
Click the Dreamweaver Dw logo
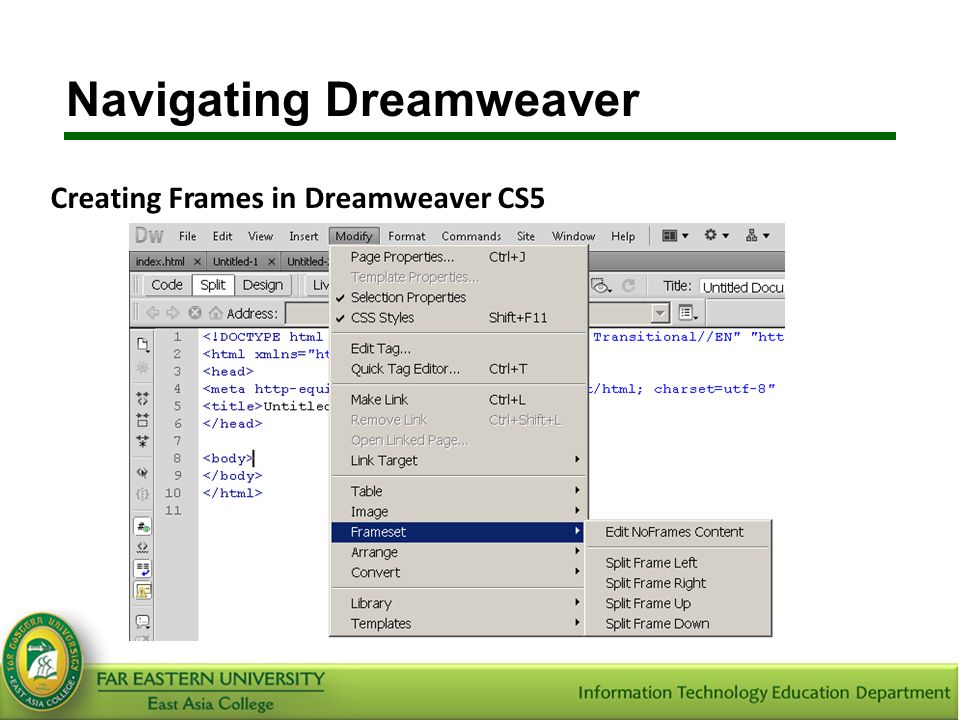pyautogui.click(x=149, y=236)
